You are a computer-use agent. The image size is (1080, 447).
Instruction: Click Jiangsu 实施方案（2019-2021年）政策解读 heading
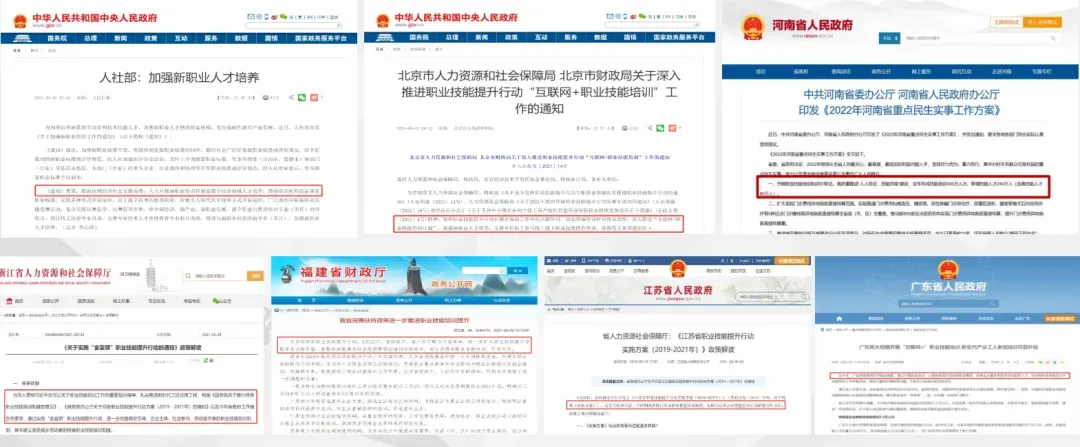coord(676,350)
